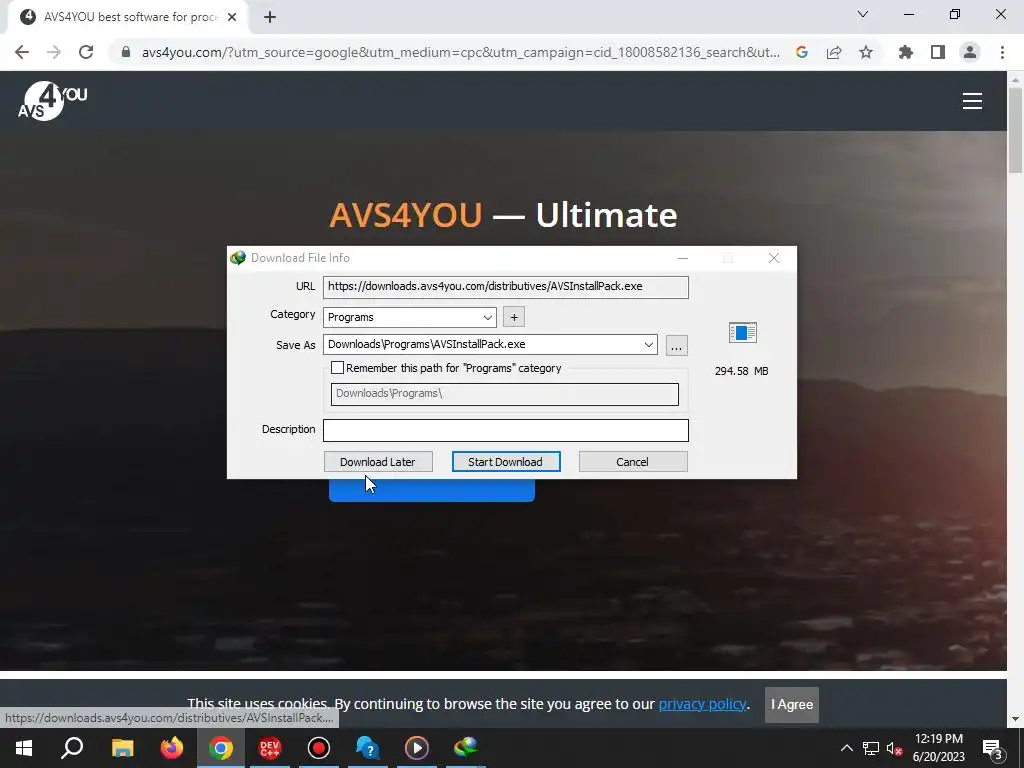Image resolution: width=1024 pixels, height=768 pixels.
Task: Bookmark this page with the star icon
Action: click(x=866, y=52)
